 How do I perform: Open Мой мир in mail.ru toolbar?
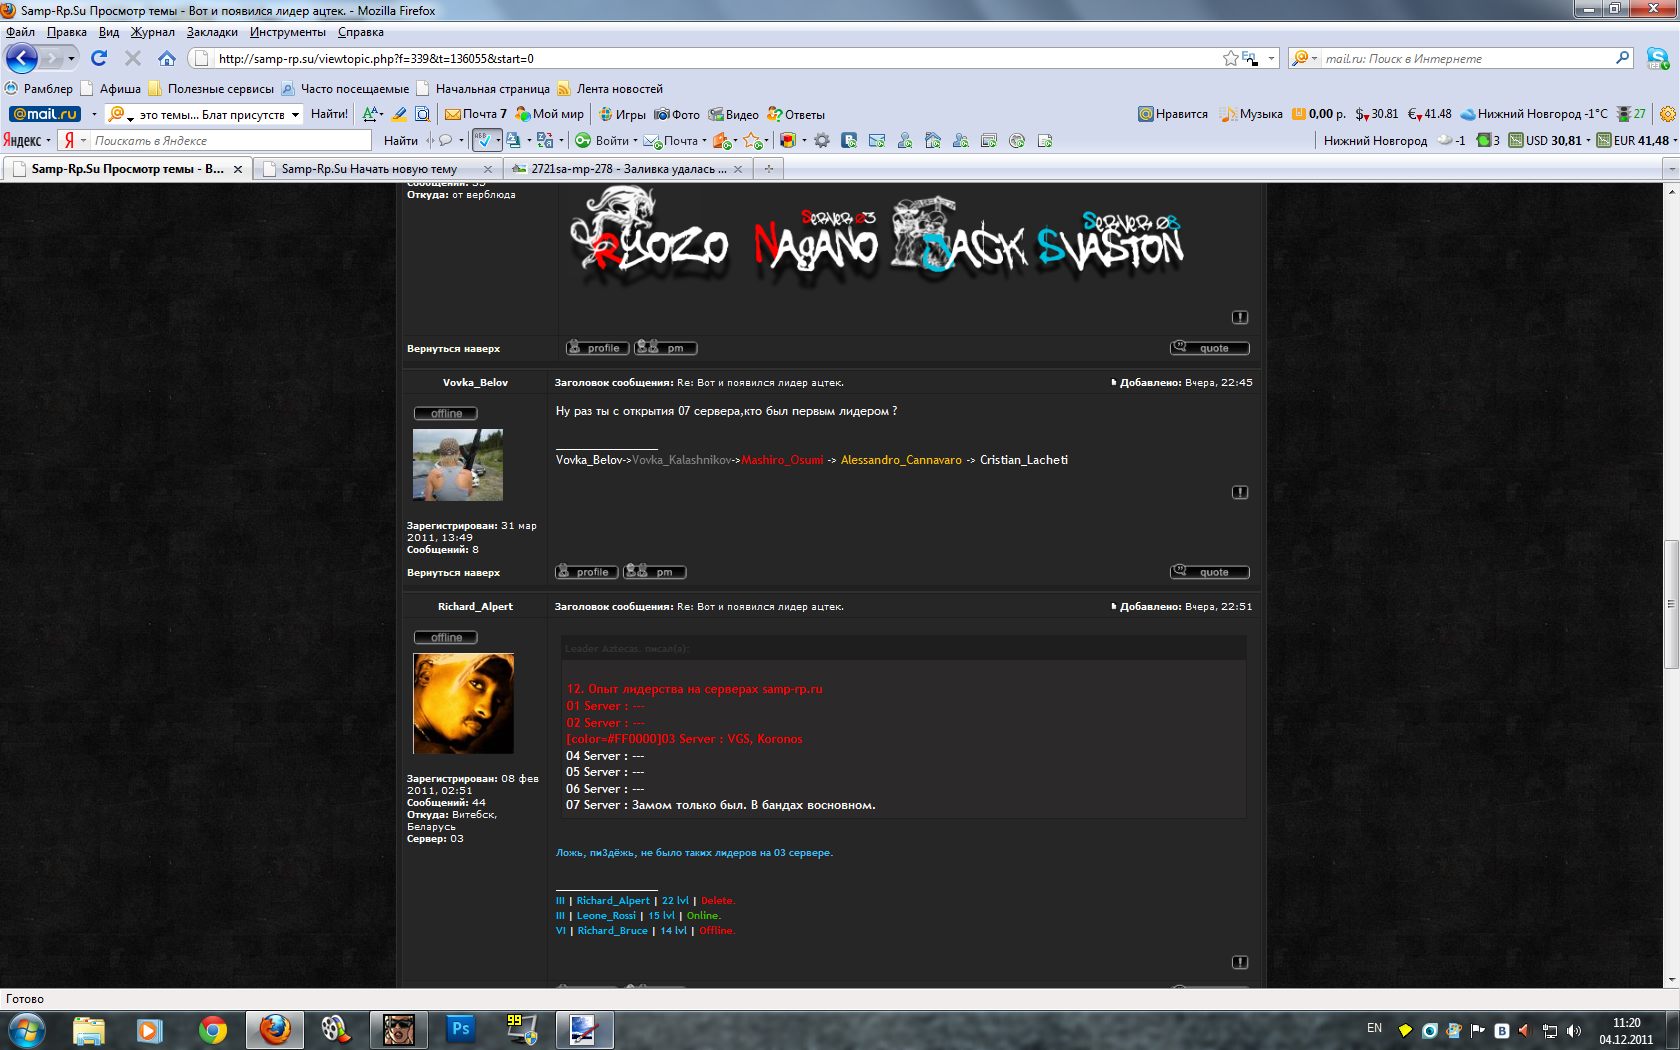(549, 114)
